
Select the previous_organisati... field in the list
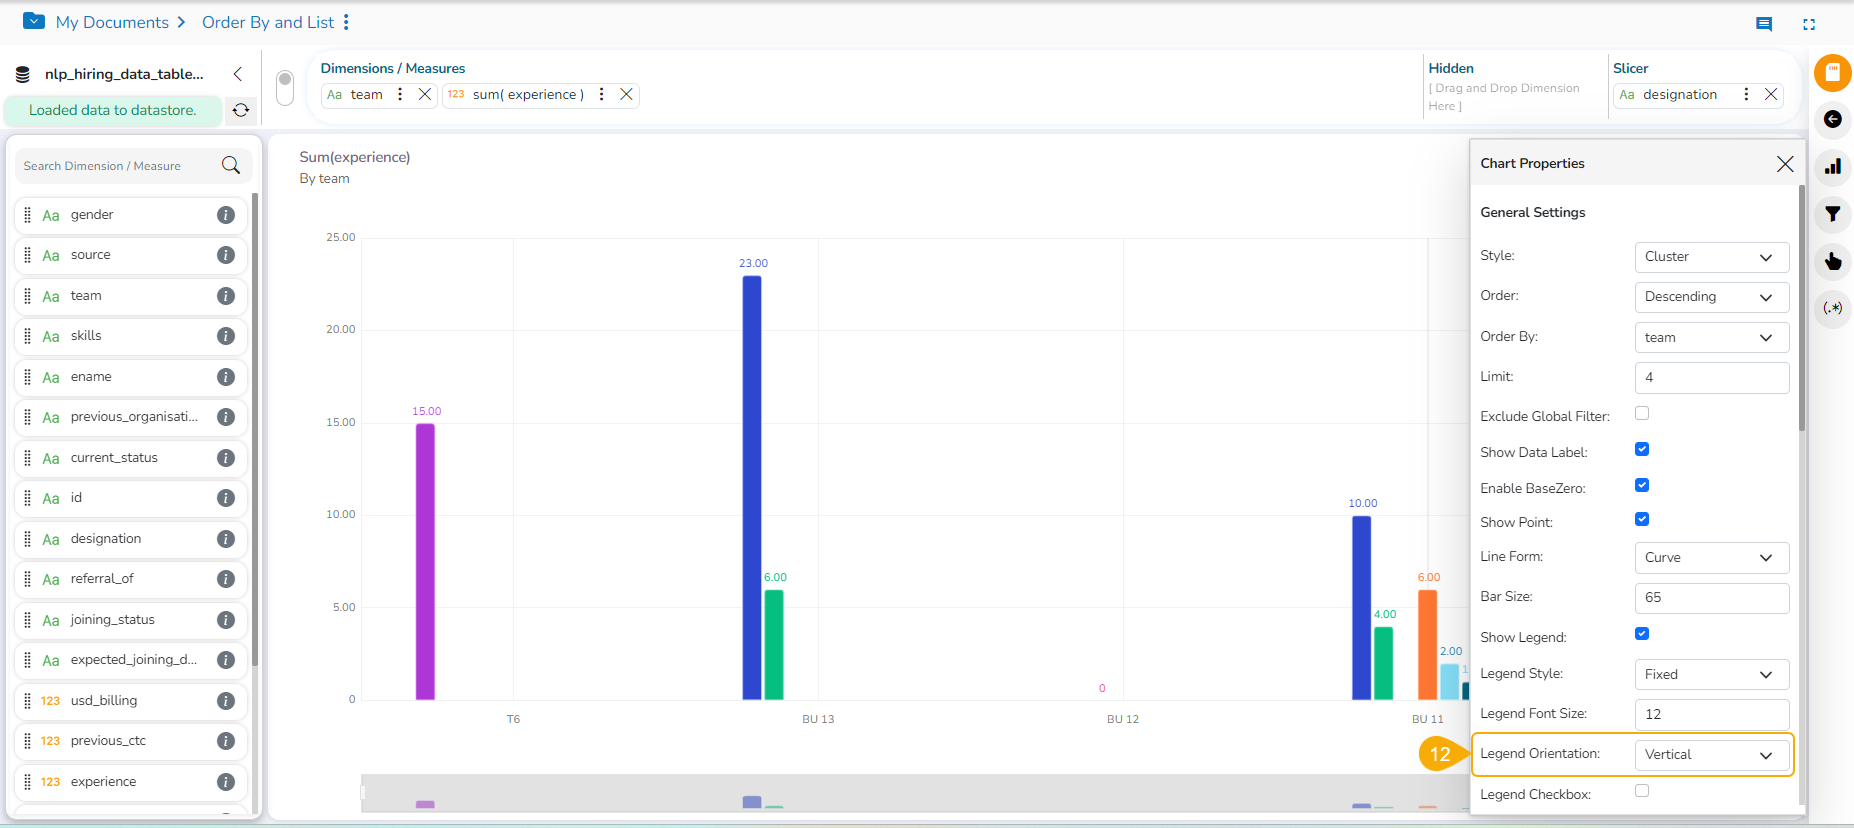pos(131,417)
